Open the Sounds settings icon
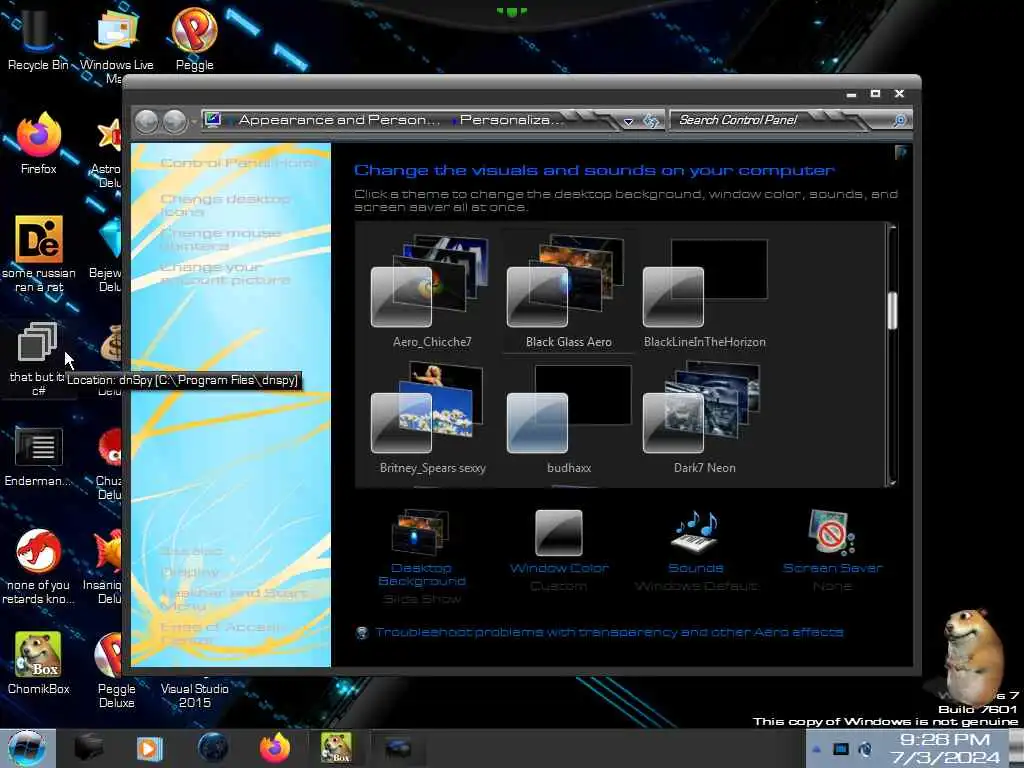1024x768 pixels. point(696,533)
